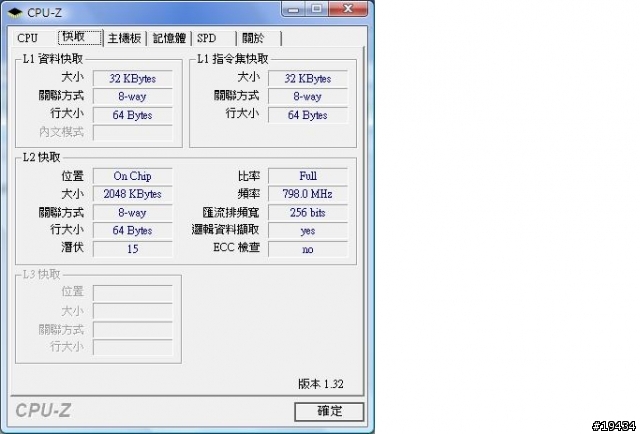Click the 頻率 label in L2
The image size is (640, 434).
coord(249,194)
